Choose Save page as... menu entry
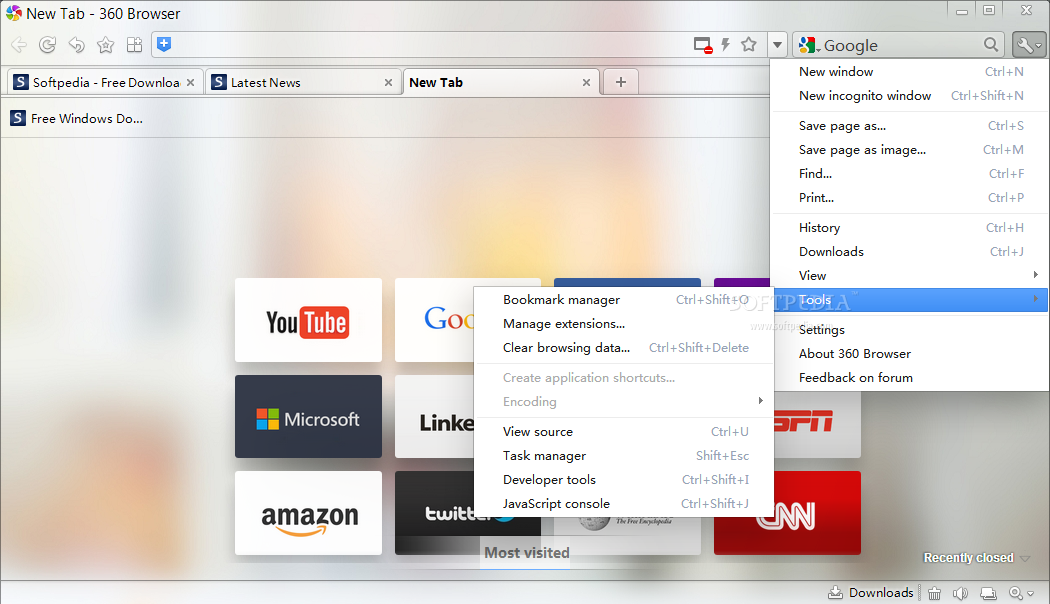 tap(911, 126)
